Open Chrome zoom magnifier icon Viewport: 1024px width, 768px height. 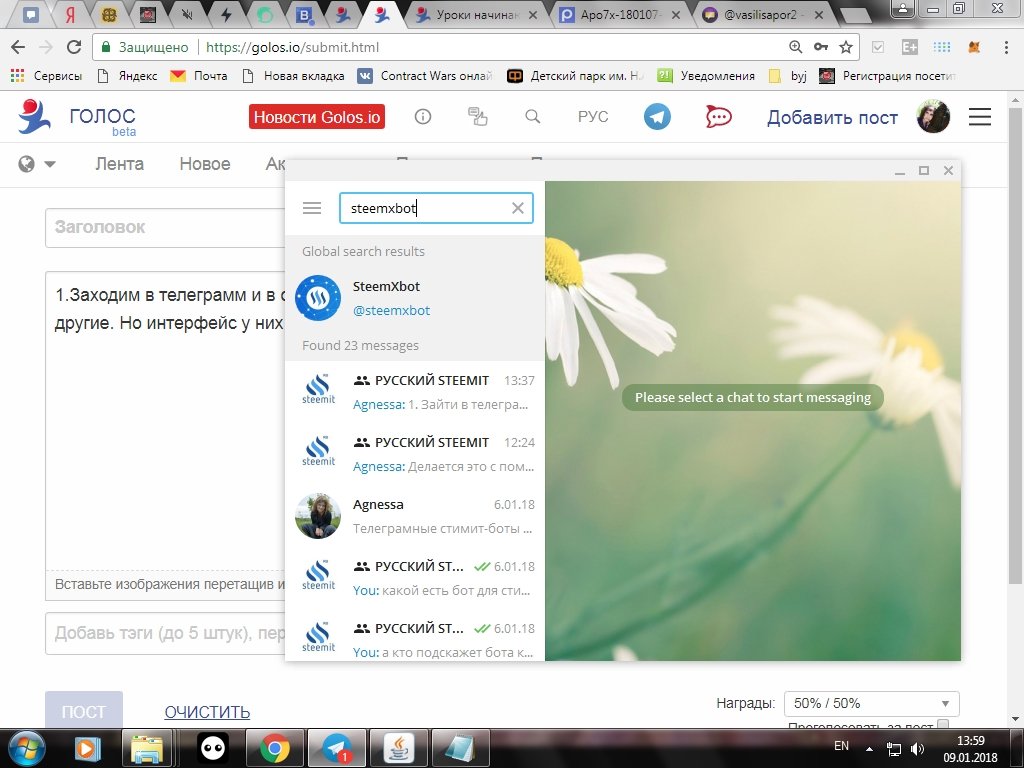pos(795,47)
